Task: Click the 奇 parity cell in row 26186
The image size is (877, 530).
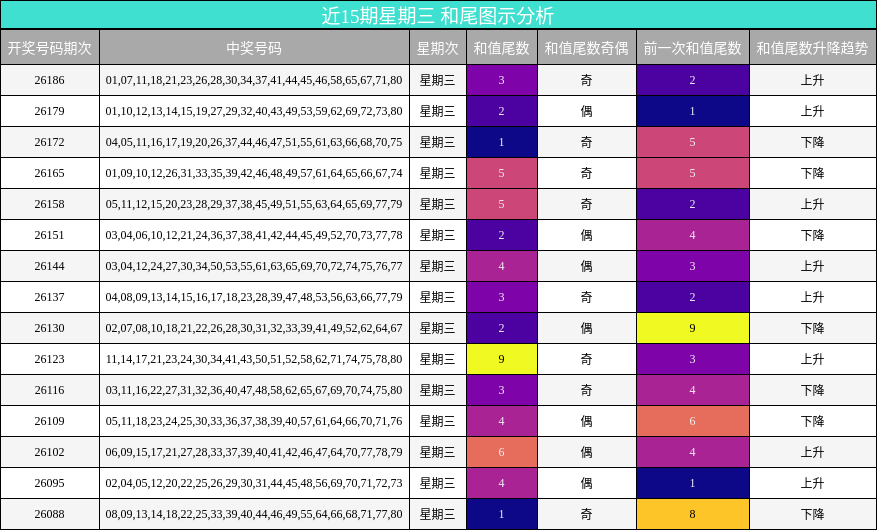Action: (x=587, y=81)
